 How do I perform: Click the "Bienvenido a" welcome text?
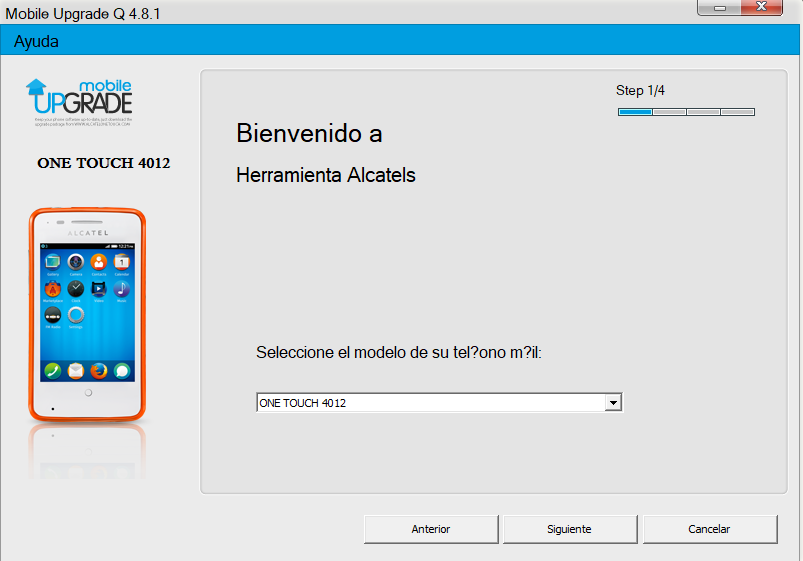click(x=309, y=134)
